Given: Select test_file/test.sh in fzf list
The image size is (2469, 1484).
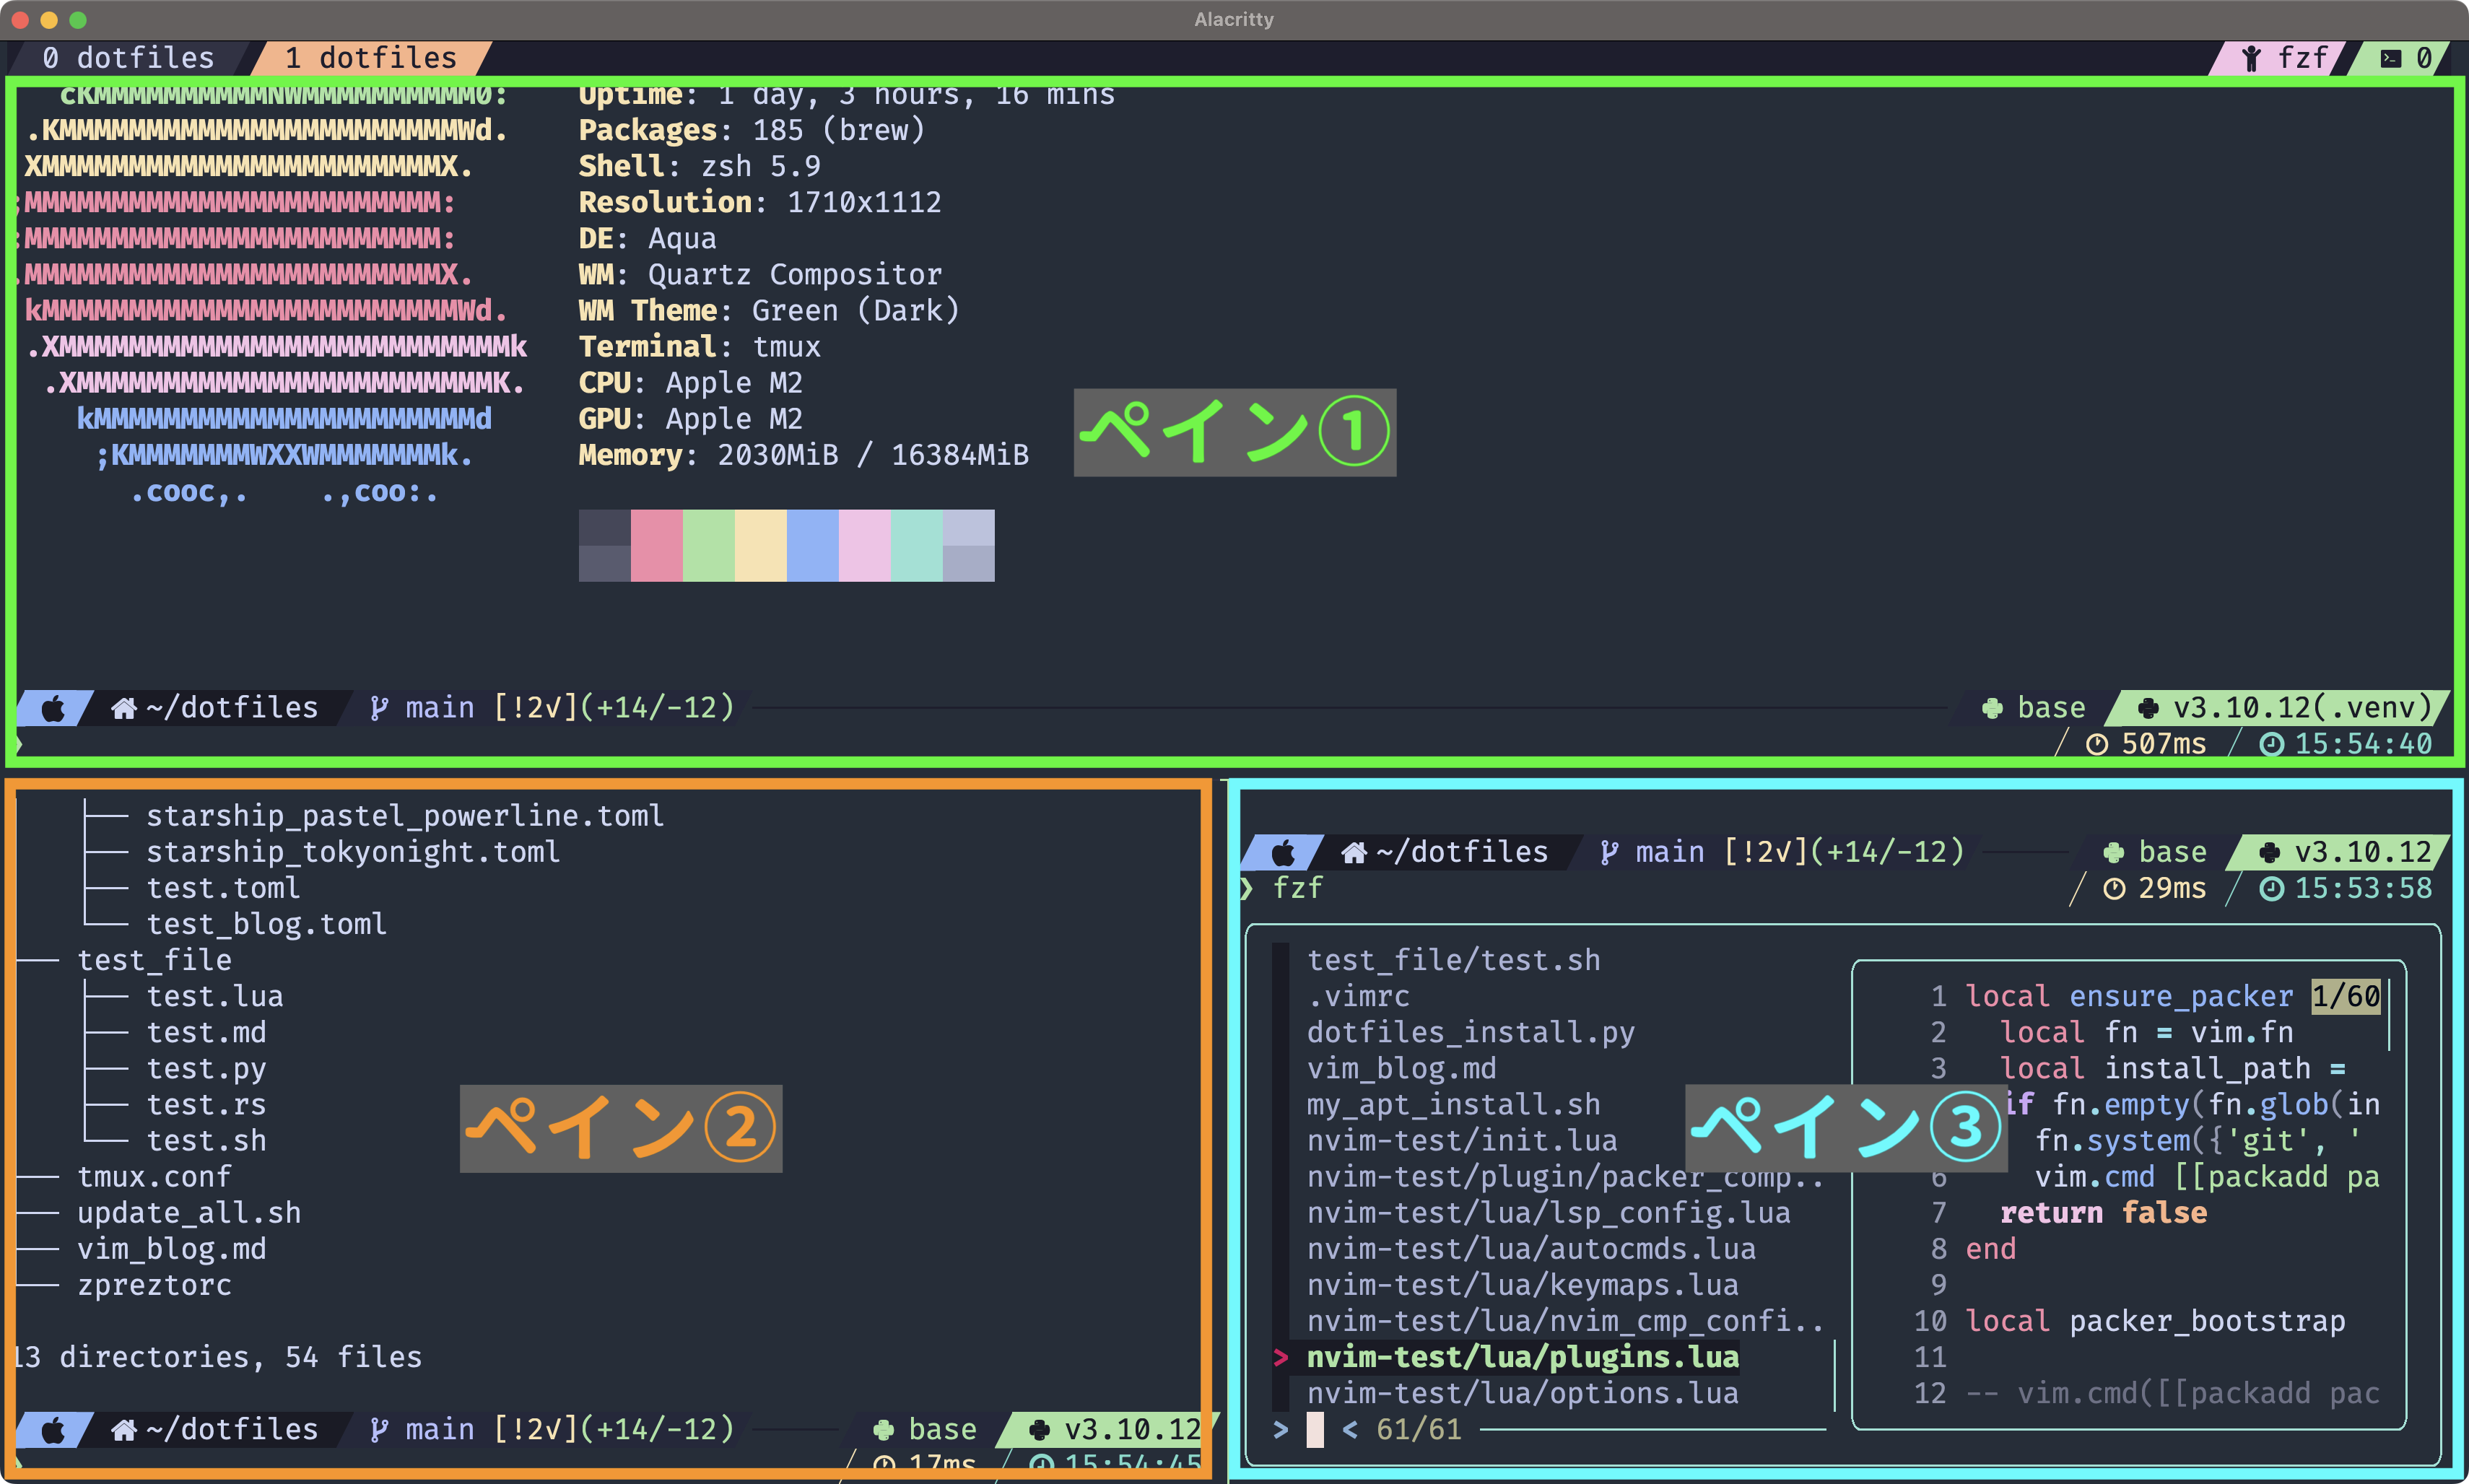Looking at the screenshot, I should [1453, 960].
